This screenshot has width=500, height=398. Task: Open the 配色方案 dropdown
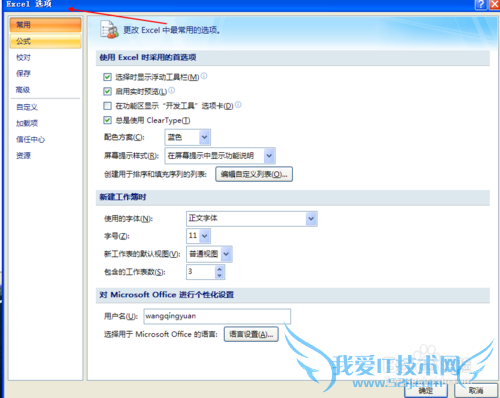(x=188, y=137)
